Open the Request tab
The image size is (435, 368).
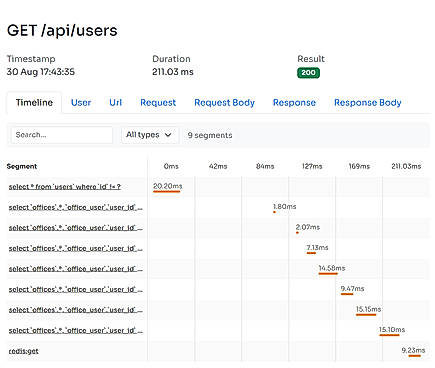pos(158,103)
